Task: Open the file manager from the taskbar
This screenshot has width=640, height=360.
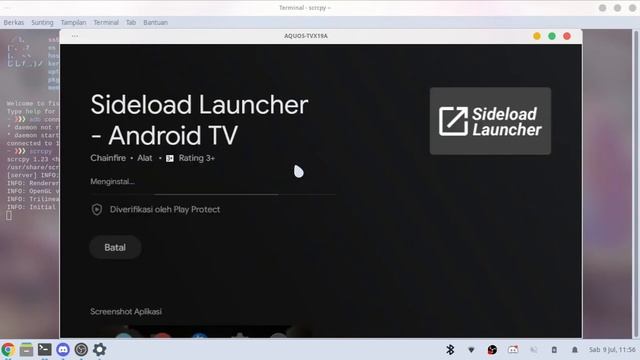Action: [x=26, y=350]
